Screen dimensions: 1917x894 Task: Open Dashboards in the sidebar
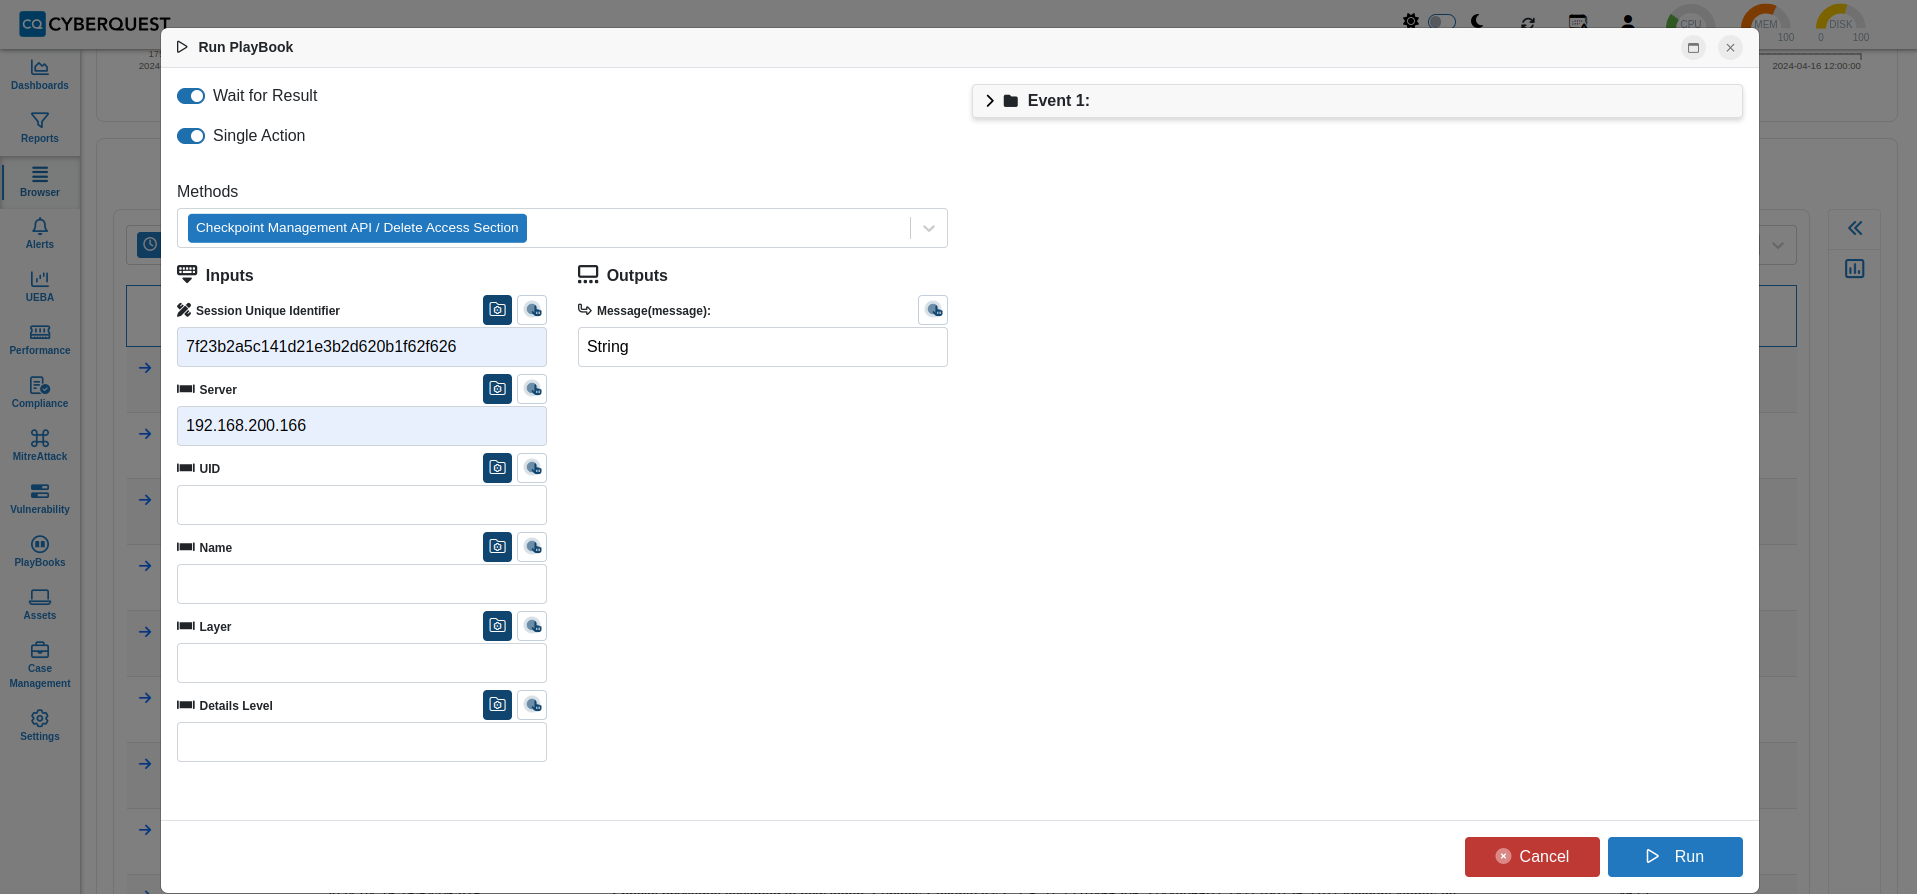40,75
